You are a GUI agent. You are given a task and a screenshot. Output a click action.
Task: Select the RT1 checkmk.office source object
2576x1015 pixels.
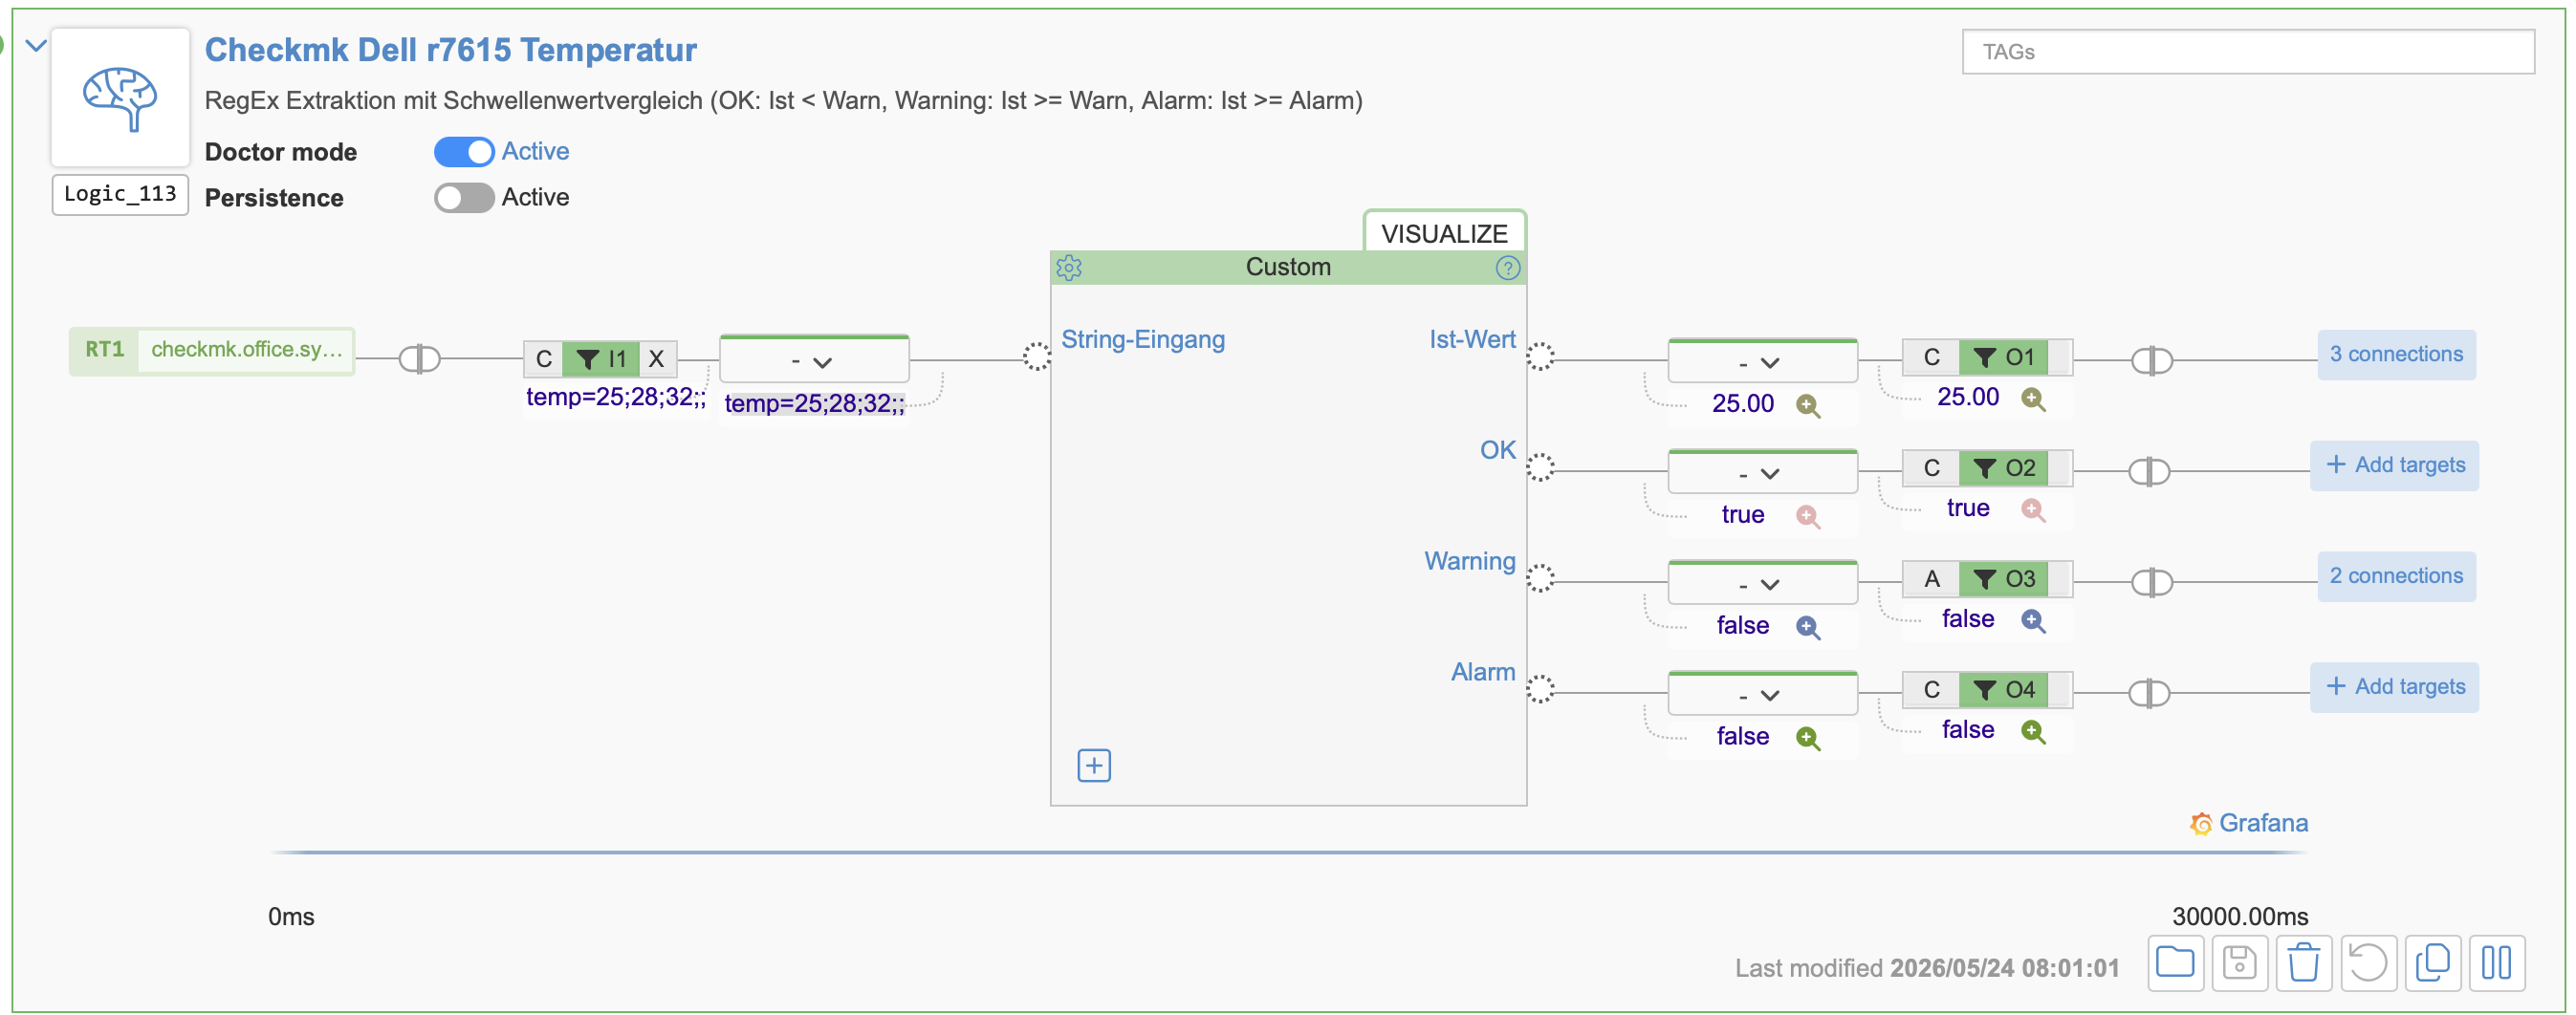[x=212, y=351]
